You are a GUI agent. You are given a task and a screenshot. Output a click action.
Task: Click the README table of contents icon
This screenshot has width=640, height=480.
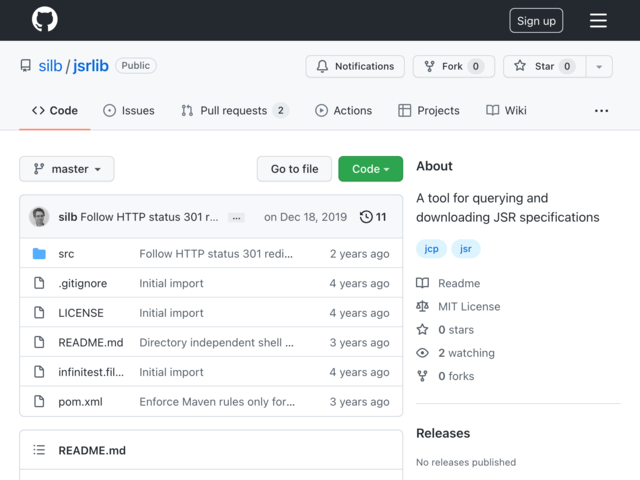click(x=39, y=450)
